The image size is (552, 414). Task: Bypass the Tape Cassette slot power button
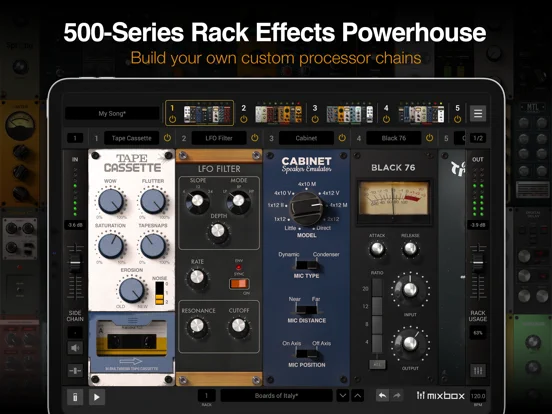tap(167, 138)
